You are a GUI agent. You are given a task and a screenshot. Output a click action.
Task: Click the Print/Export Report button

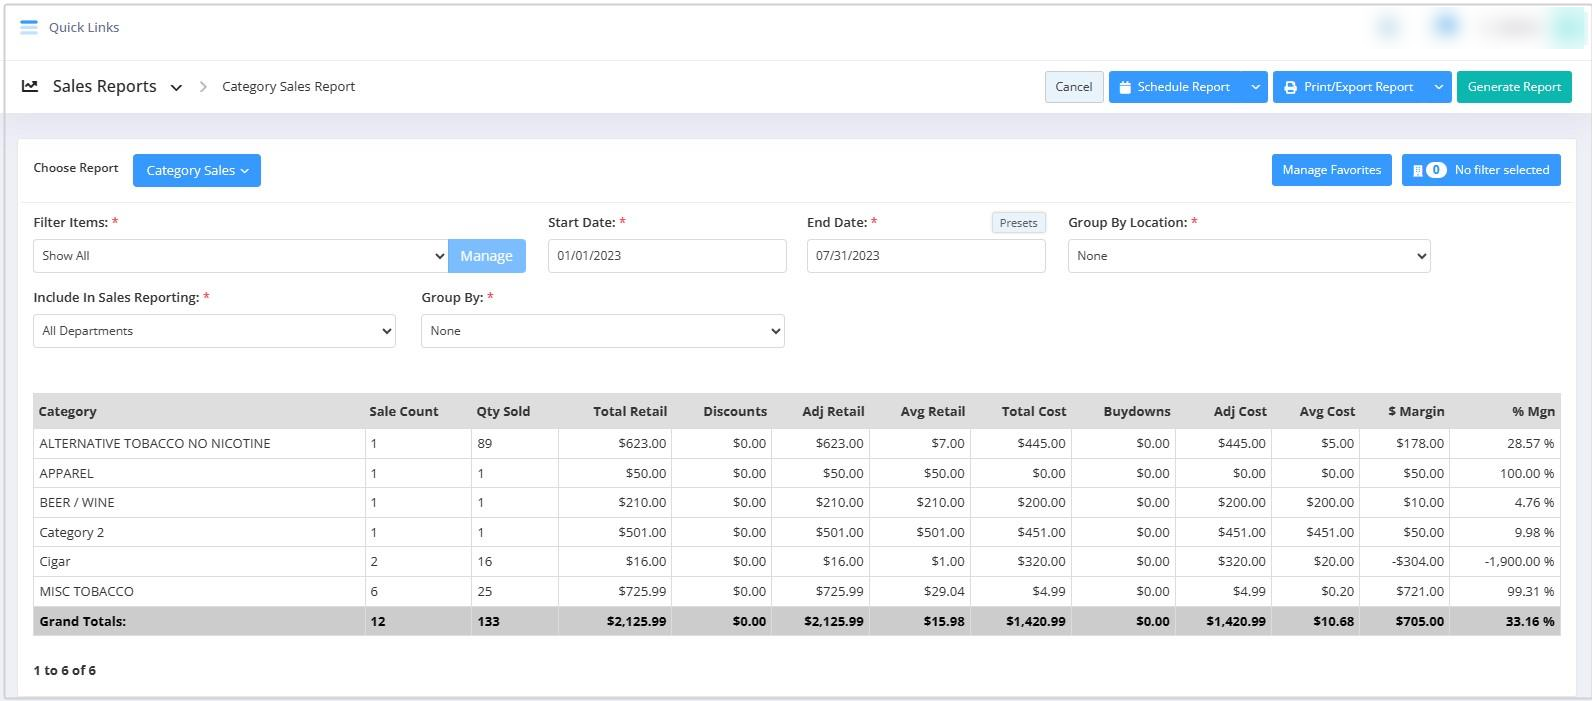(x=1349, y=87)
